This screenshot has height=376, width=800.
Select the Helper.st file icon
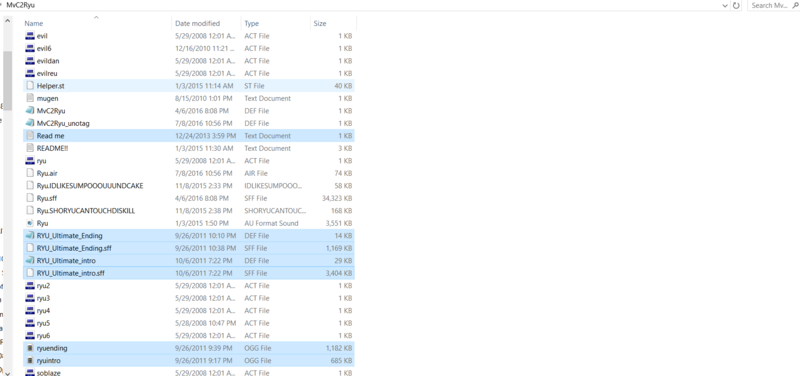[30, 86]
